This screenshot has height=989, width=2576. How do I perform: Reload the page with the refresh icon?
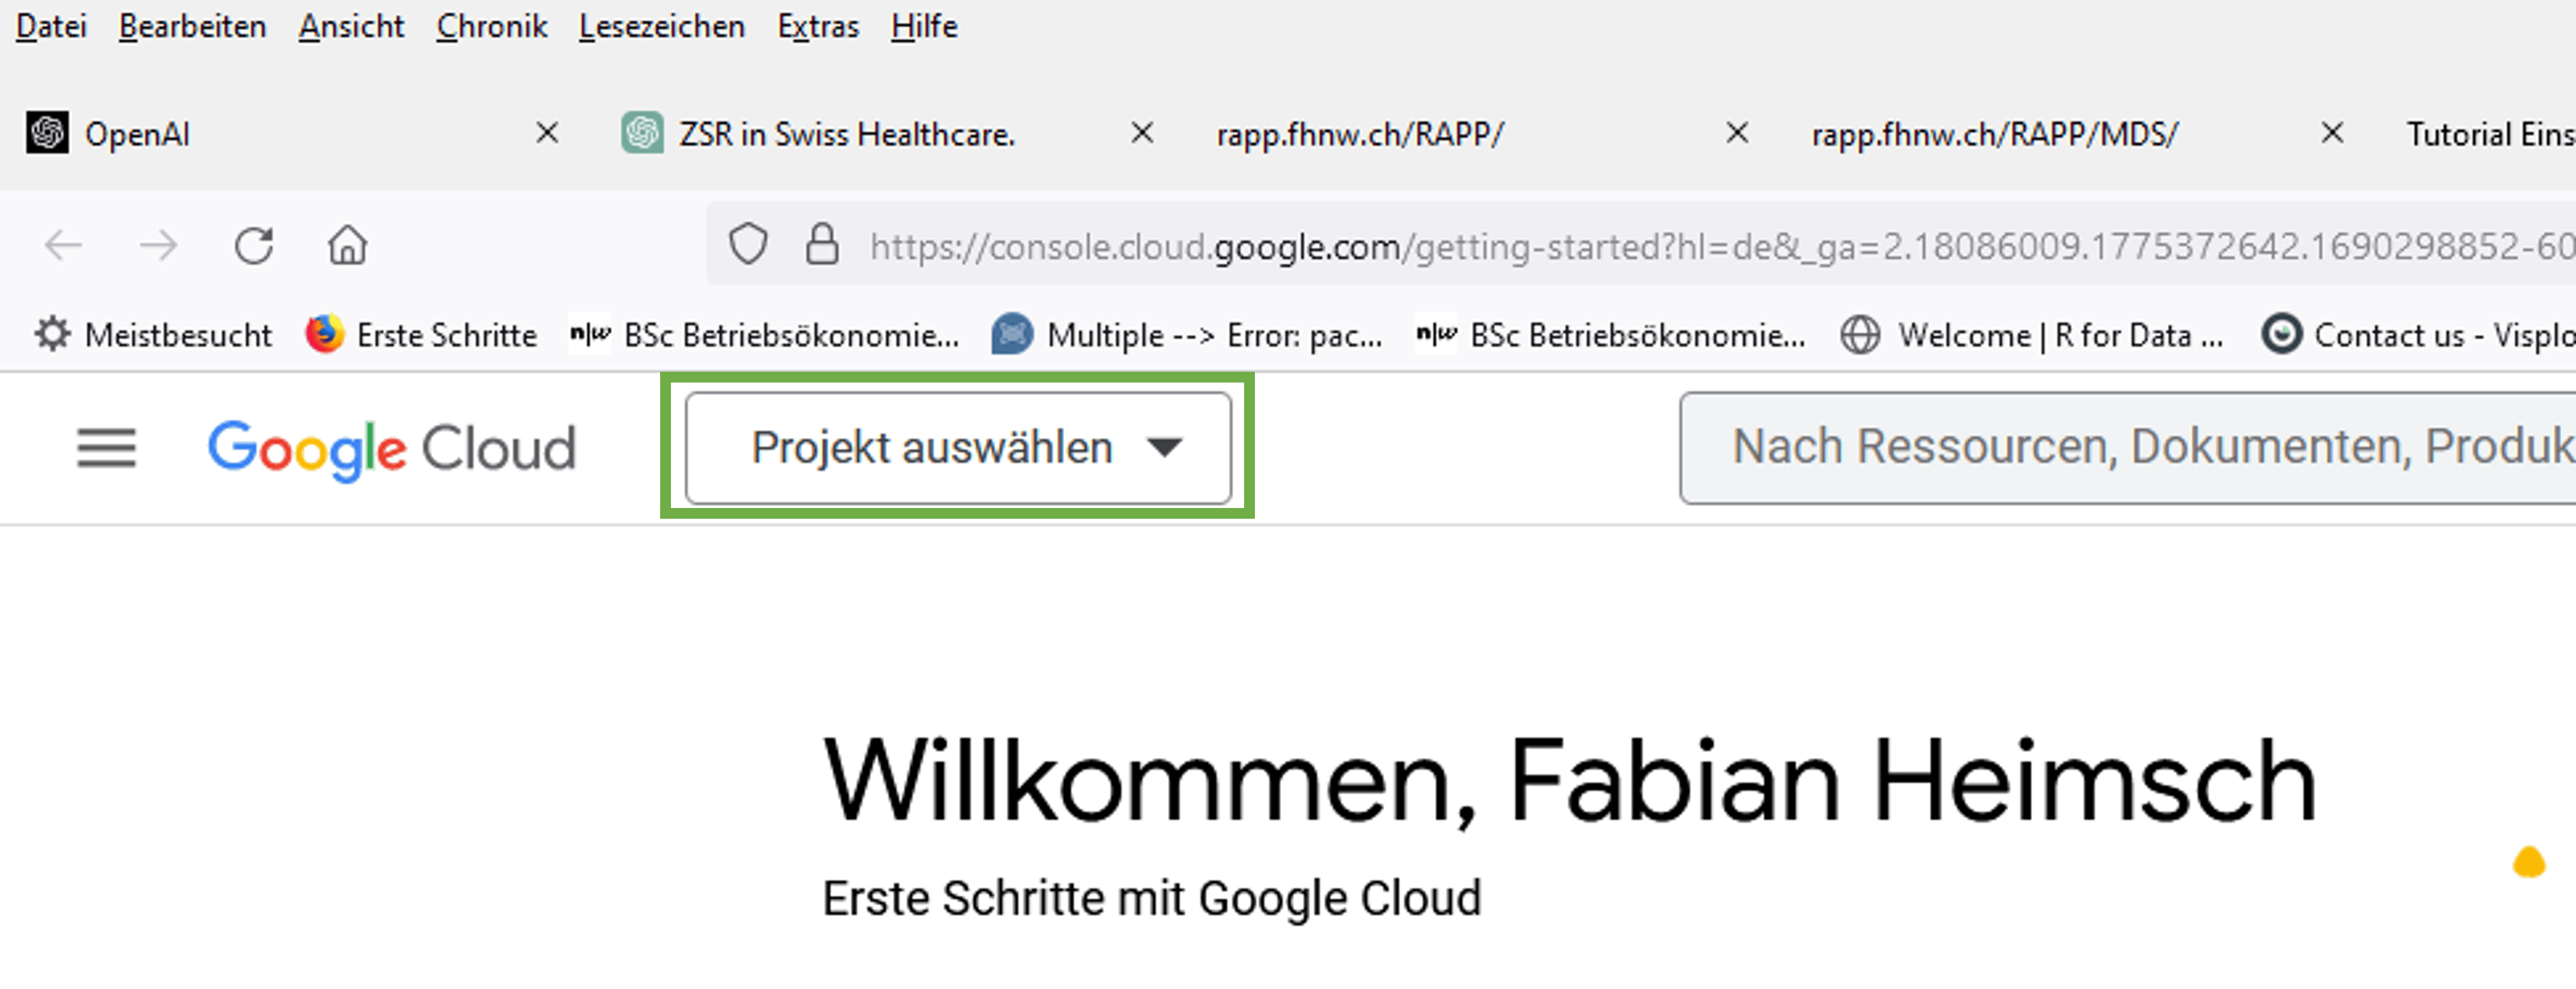click(x=254, y=246)
